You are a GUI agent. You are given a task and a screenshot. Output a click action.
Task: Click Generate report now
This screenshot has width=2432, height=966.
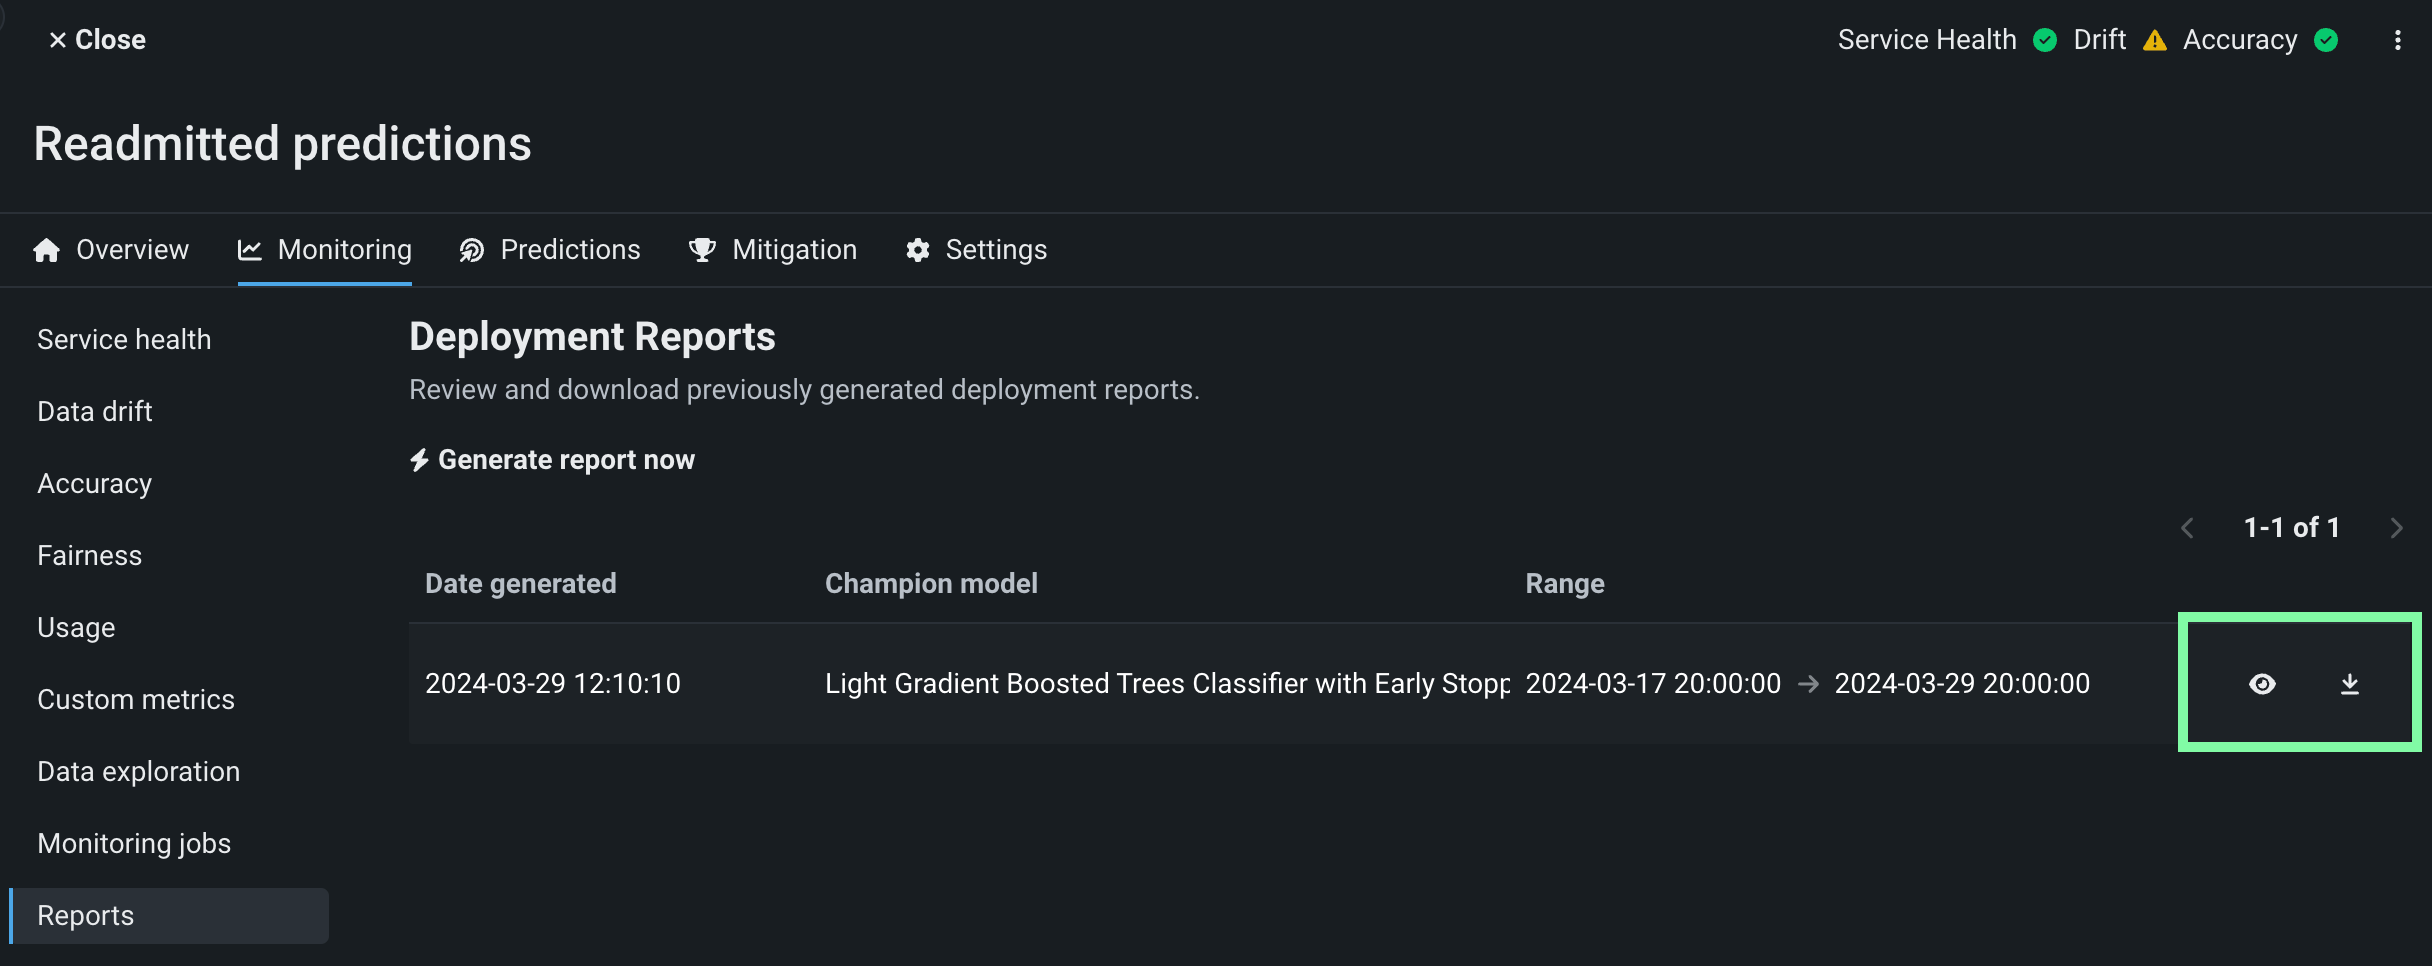pyautogui.click(x=552, y=460)
